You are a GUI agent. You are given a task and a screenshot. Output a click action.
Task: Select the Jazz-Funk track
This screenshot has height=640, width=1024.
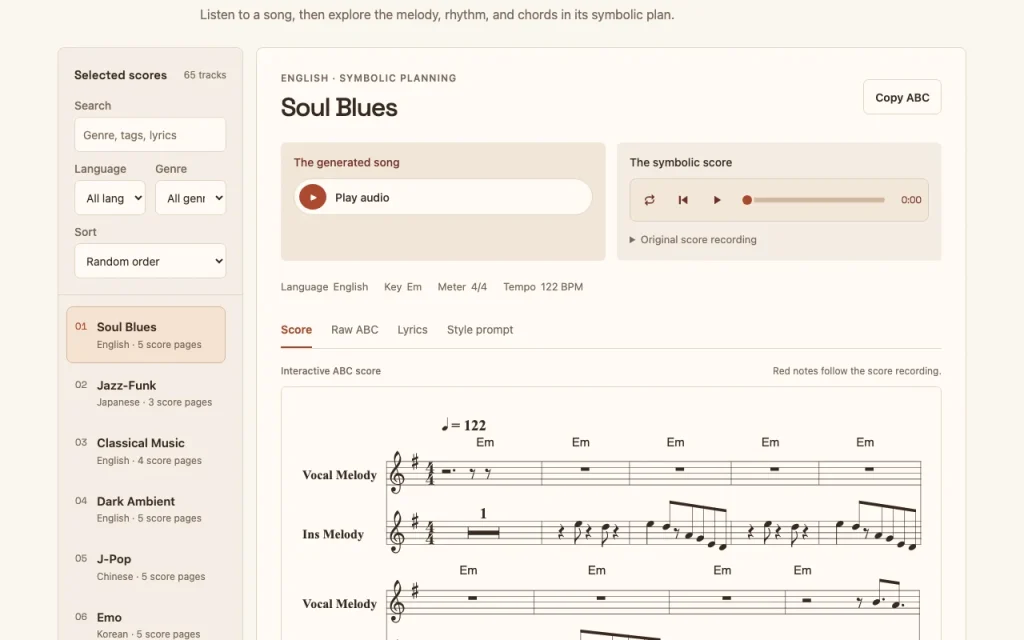(146, 393)
